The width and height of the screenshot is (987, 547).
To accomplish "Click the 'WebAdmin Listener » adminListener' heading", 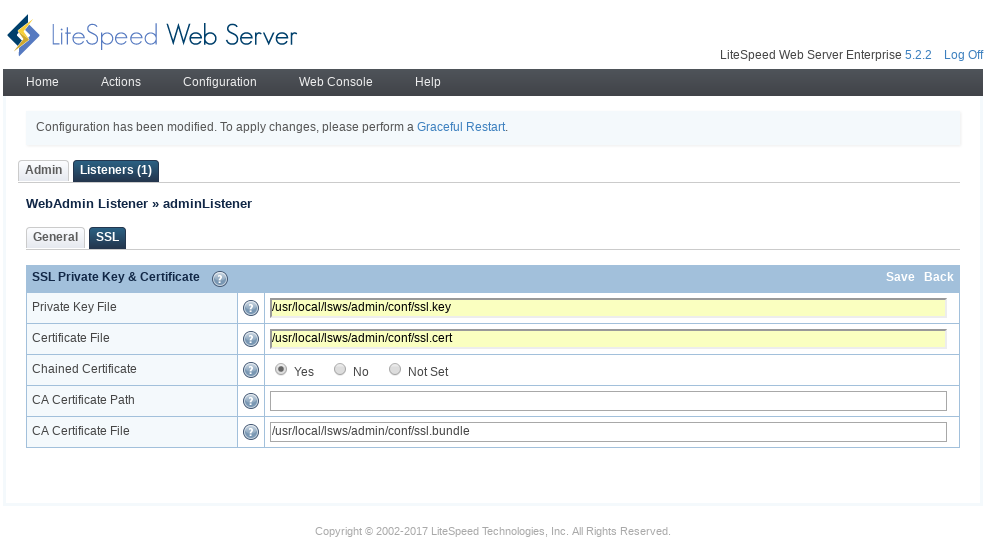I will (x=138, y=204).
